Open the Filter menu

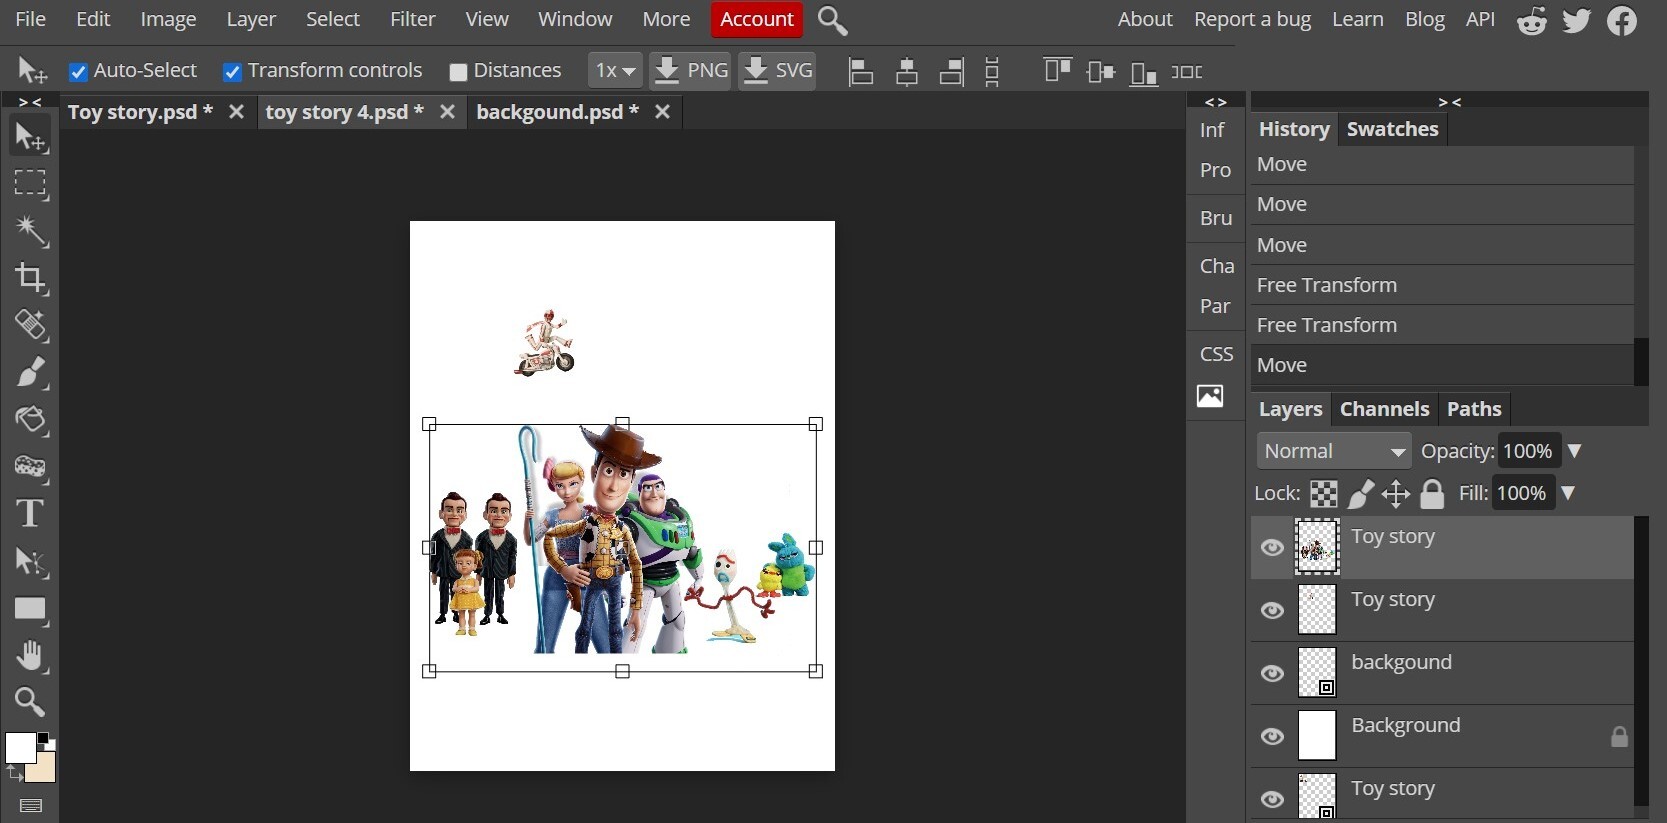[413, 19]
